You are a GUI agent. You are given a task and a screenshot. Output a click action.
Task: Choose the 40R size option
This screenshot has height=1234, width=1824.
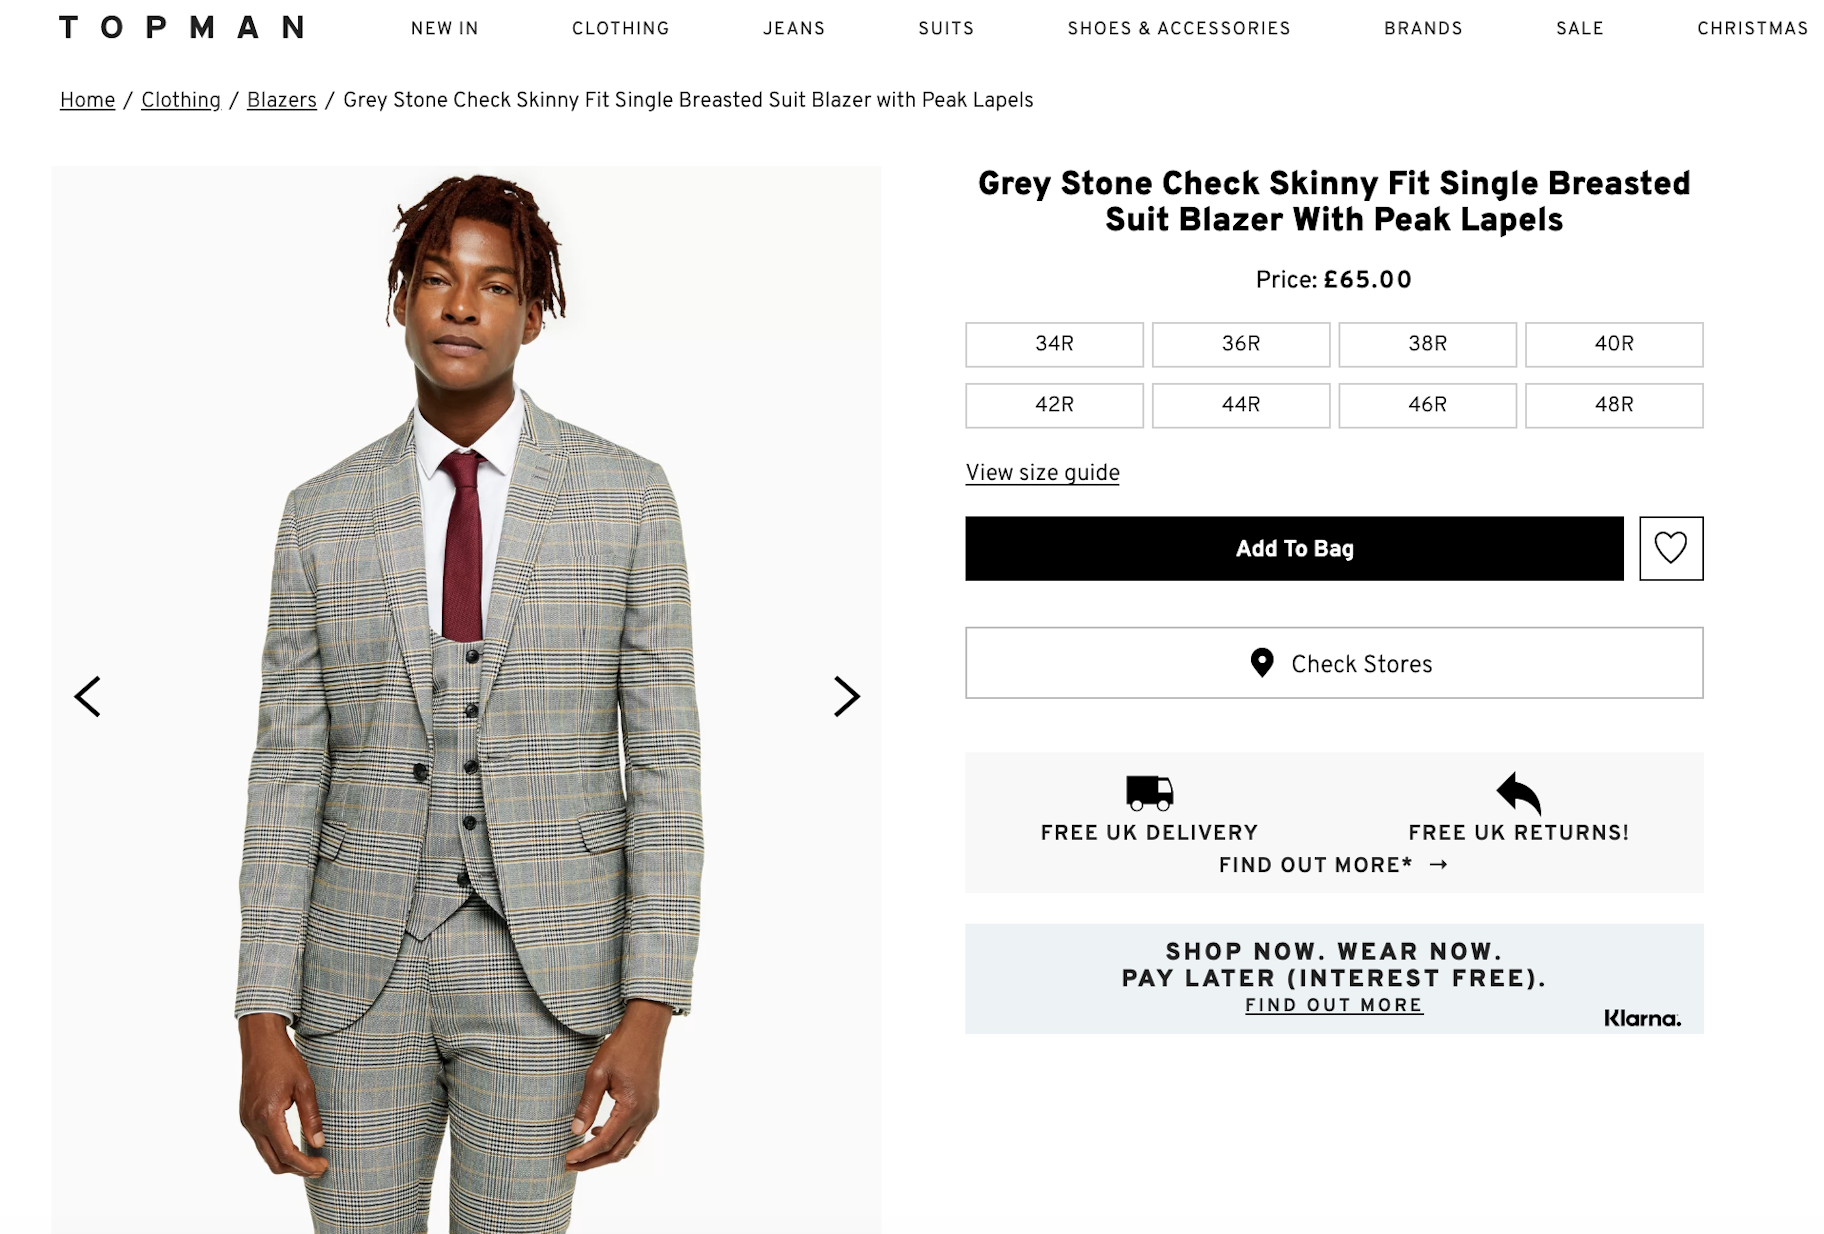(1613, 344)
